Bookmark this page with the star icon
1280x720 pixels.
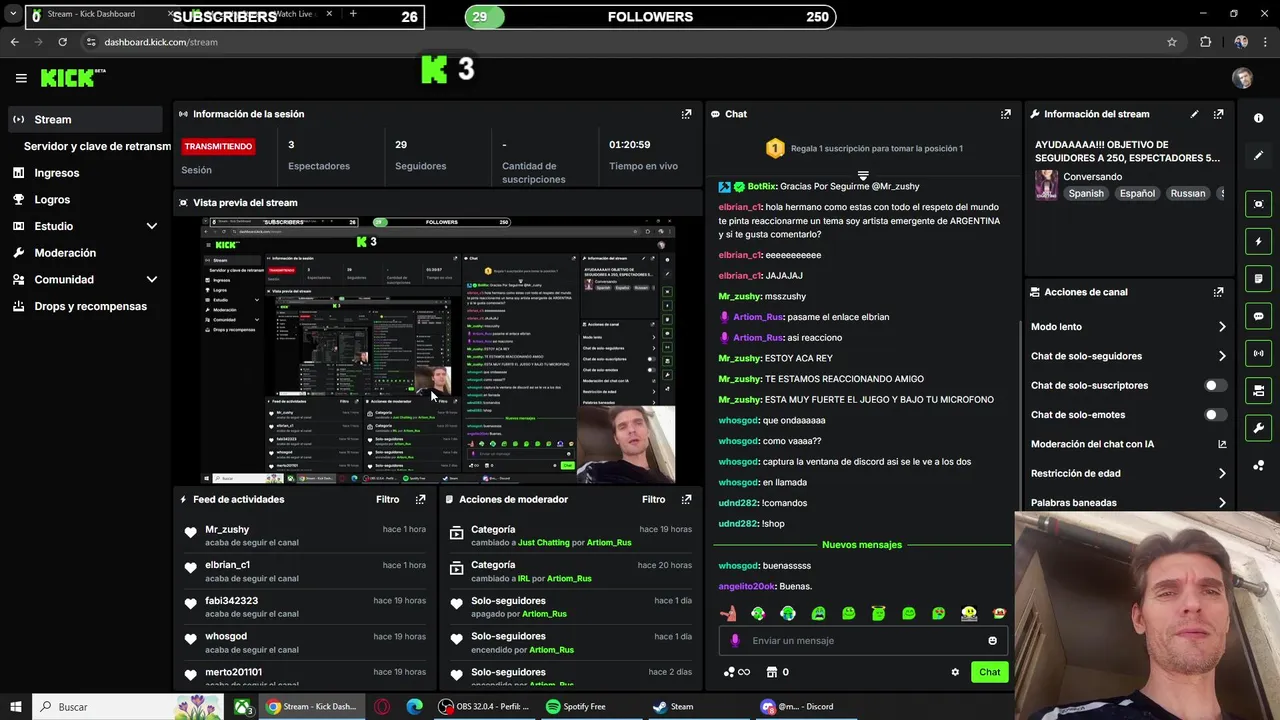point(1172,42)
